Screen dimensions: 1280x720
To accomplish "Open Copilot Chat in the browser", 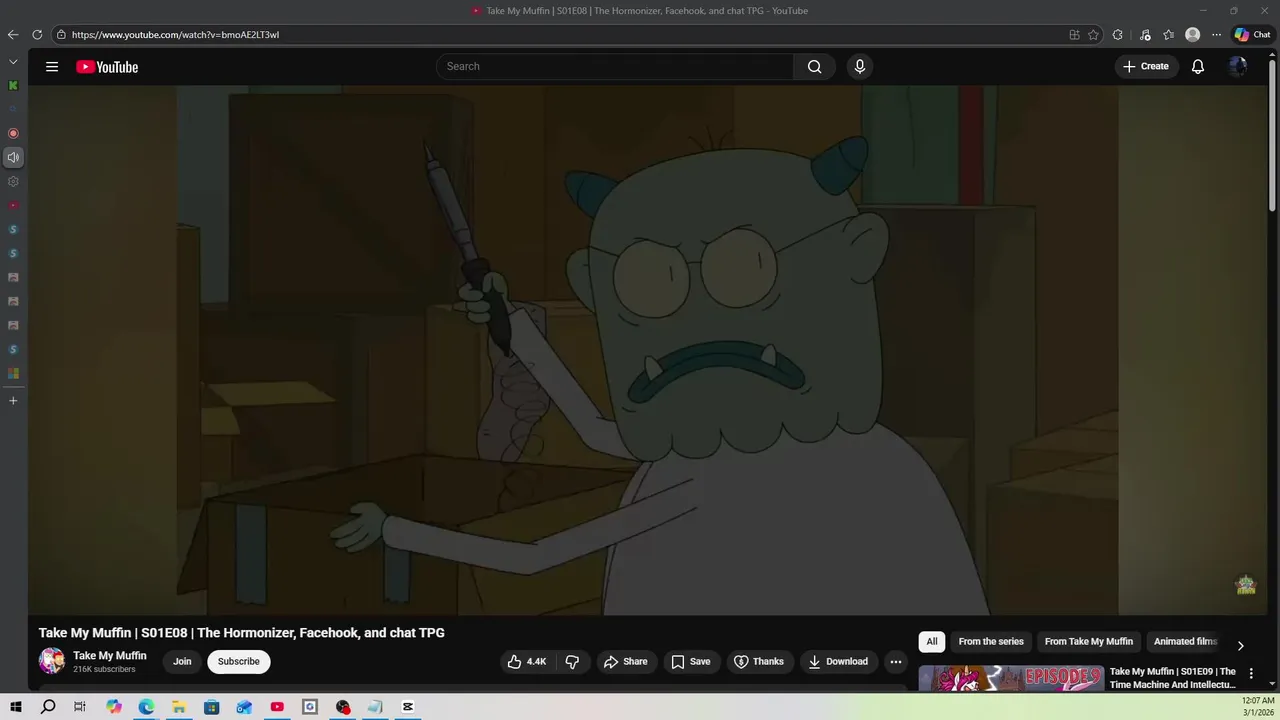I will point(1252,34).
